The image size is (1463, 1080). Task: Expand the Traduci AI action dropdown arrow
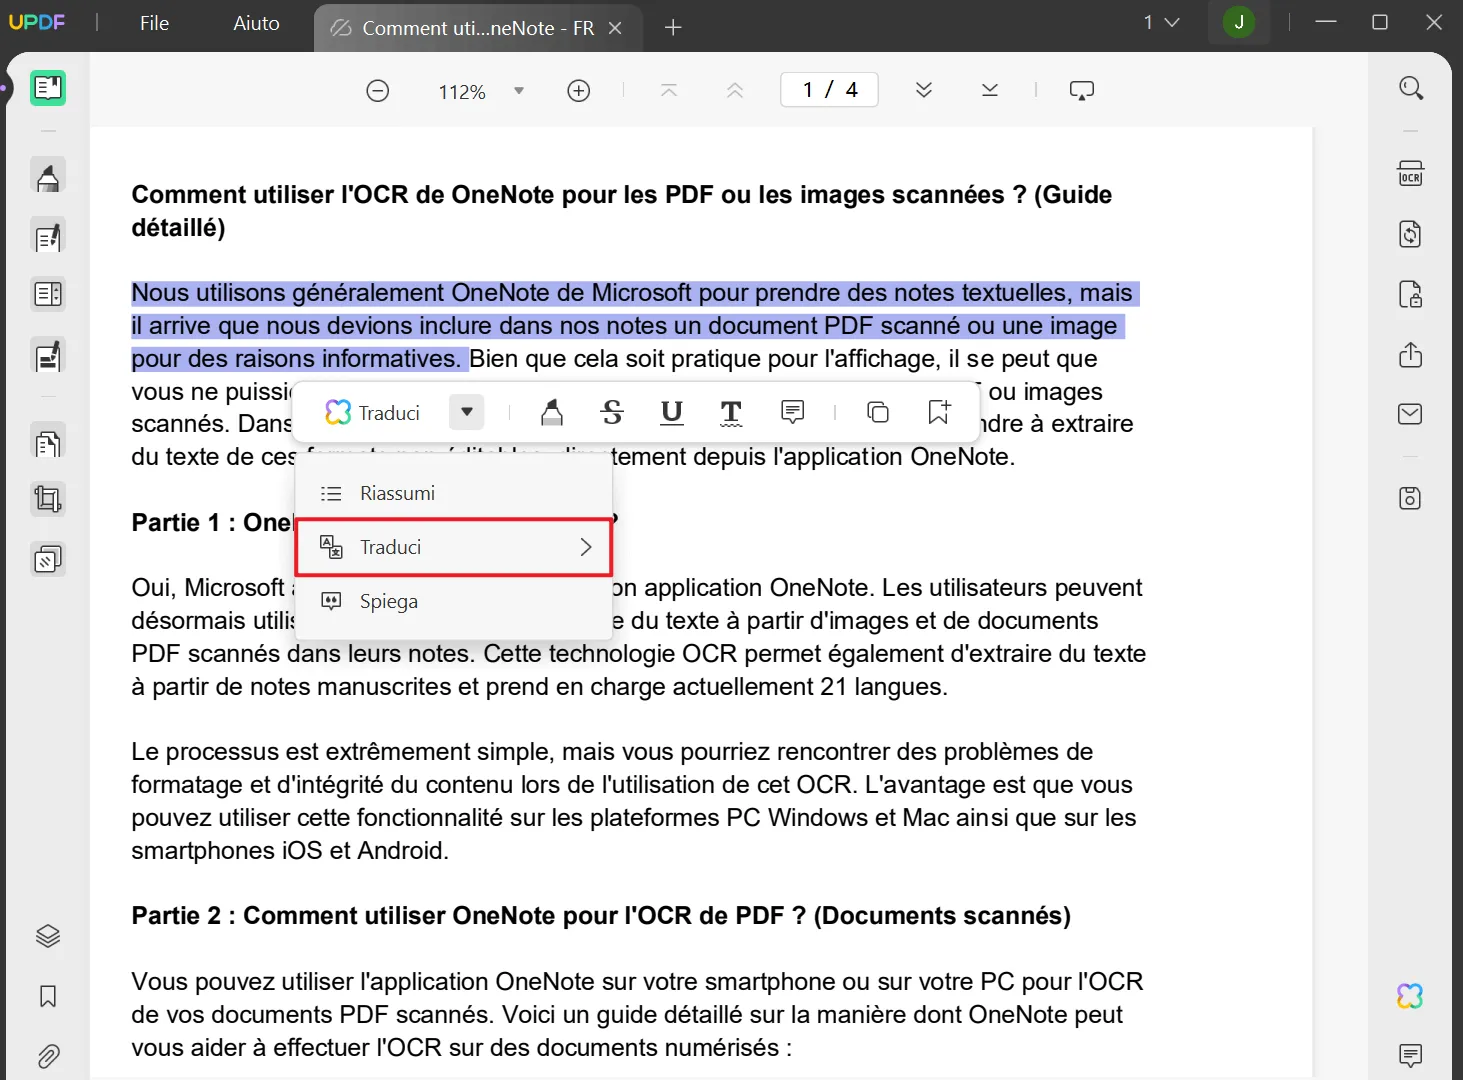(x=466, y=412)
